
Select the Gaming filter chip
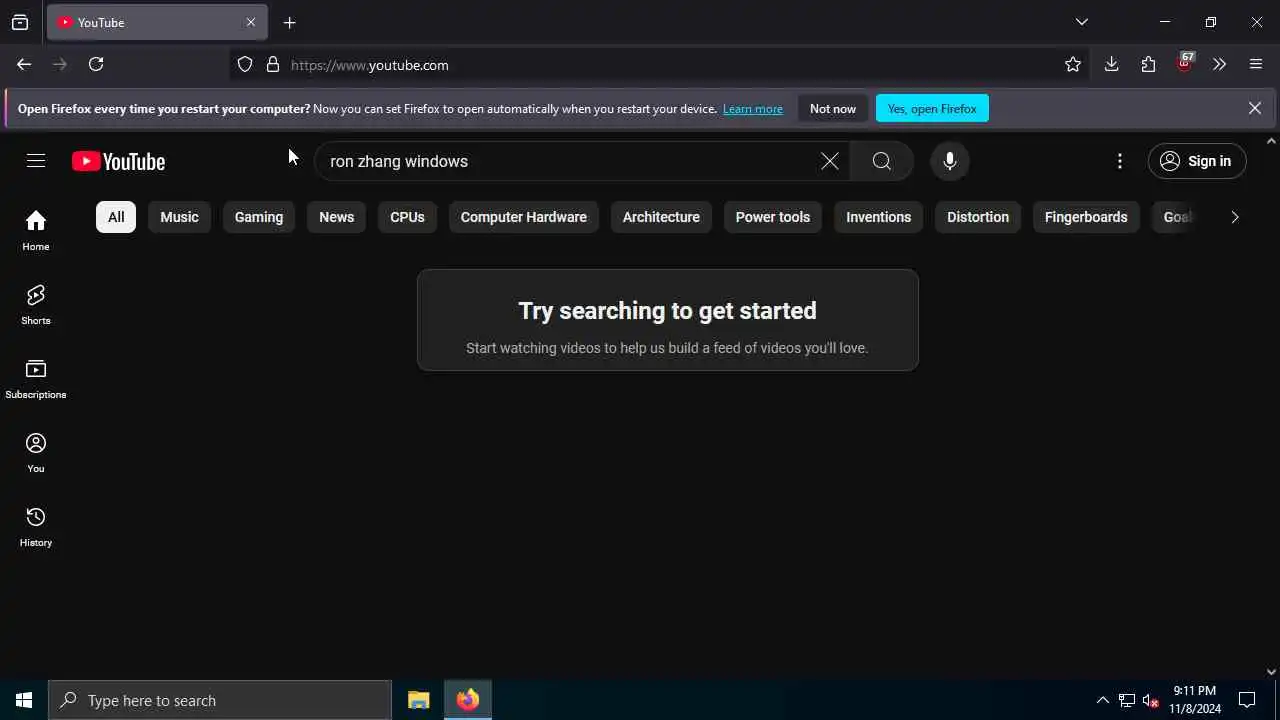[259, 217]
